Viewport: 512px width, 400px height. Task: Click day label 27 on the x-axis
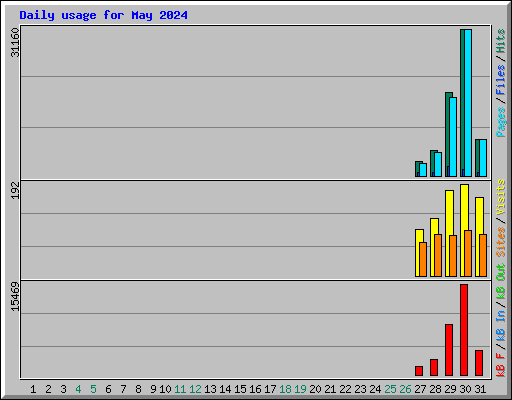pyautogui.click(x=420, y=389)
